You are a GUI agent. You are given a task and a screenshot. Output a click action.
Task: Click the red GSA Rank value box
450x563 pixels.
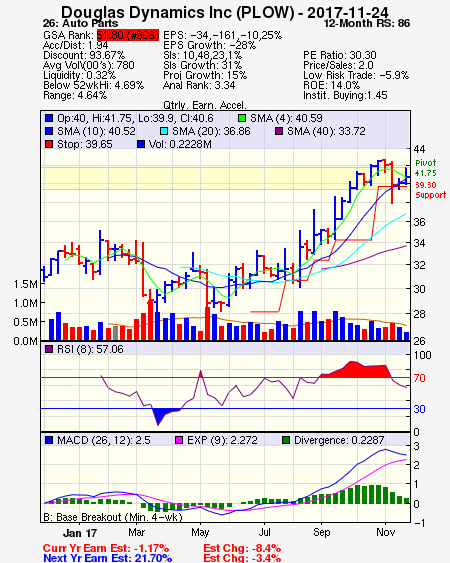pos(128,35)
